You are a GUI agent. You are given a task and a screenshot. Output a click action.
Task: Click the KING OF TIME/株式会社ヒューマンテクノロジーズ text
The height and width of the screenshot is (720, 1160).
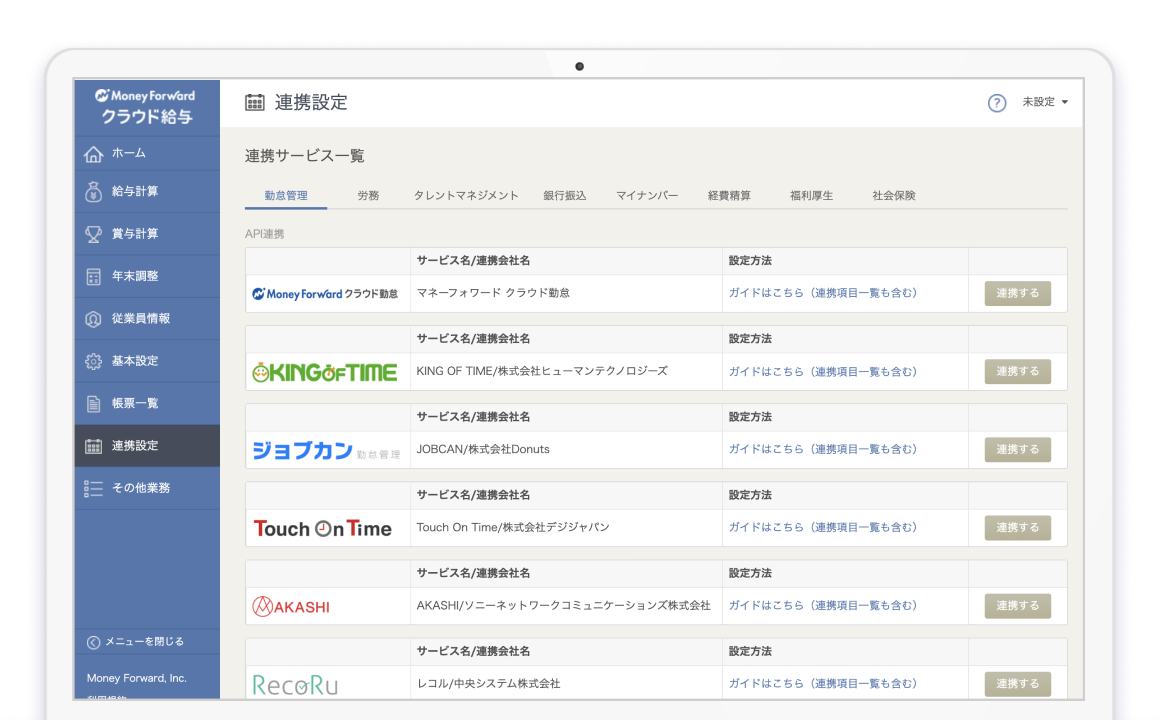pos(542,371)
